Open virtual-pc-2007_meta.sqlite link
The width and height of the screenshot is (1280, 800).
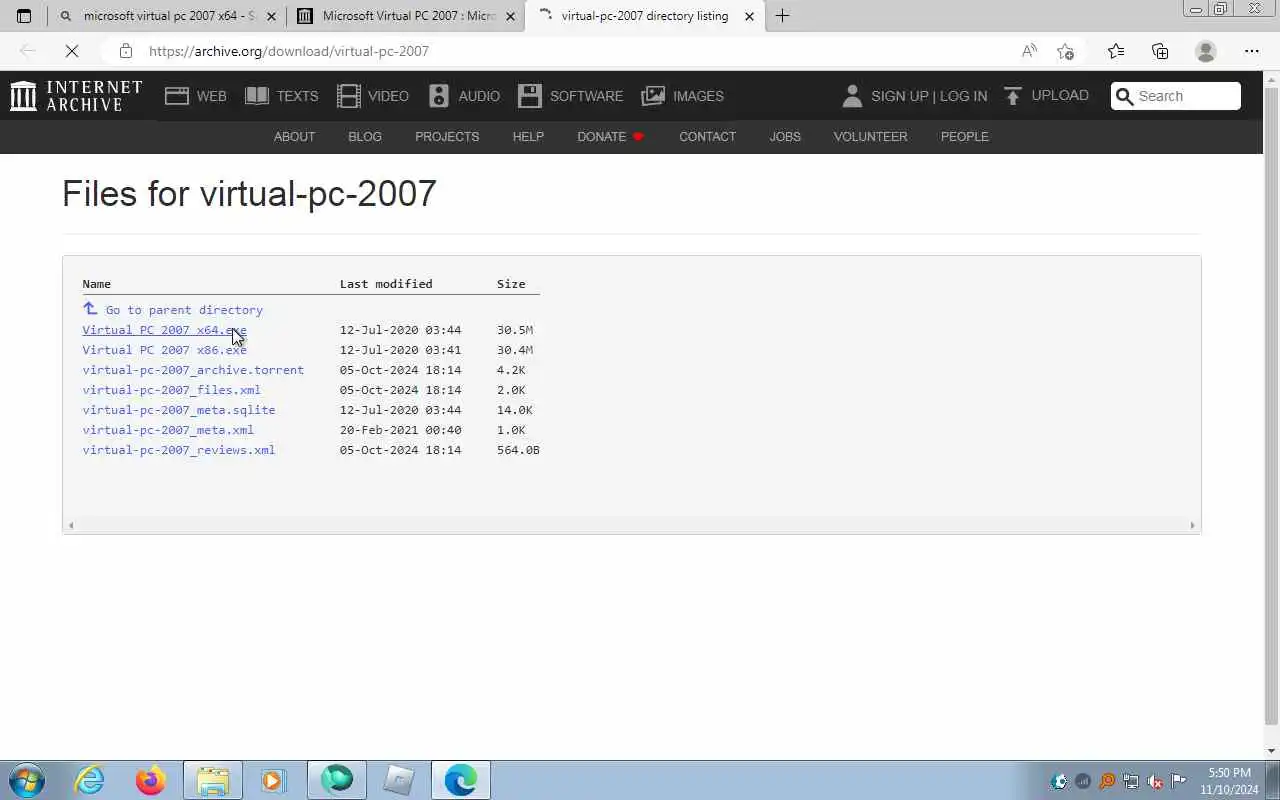[179, 410]
